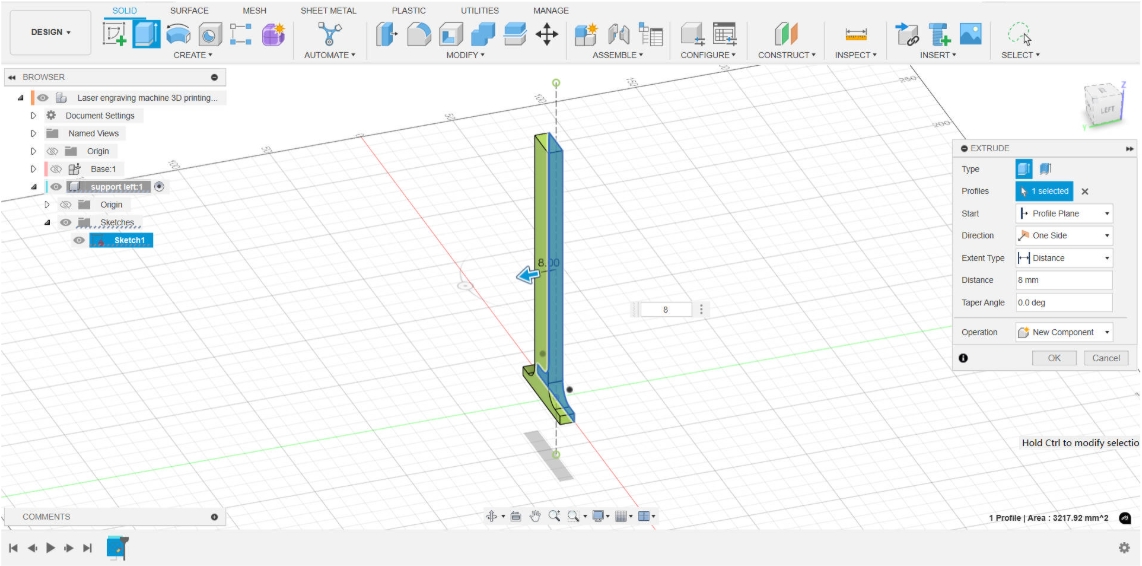Open the Change Parameters table icon

tap(725, 34)
